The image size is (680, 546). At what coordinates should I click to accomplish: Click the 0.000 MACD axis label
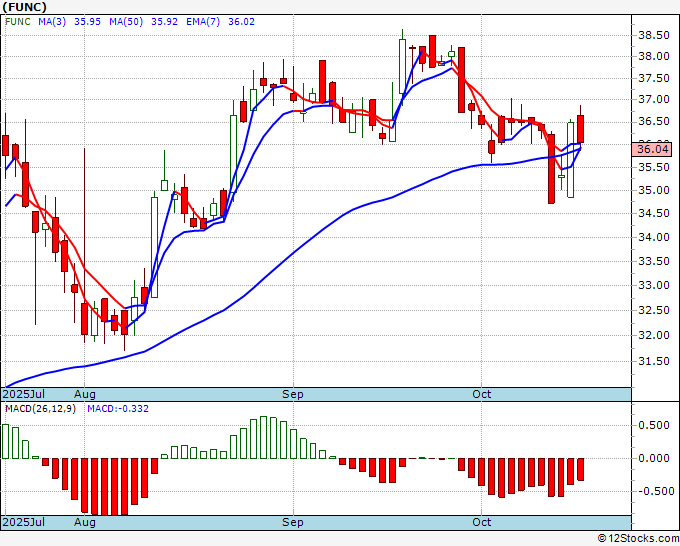pyautogui.click(x=654, y=458)
